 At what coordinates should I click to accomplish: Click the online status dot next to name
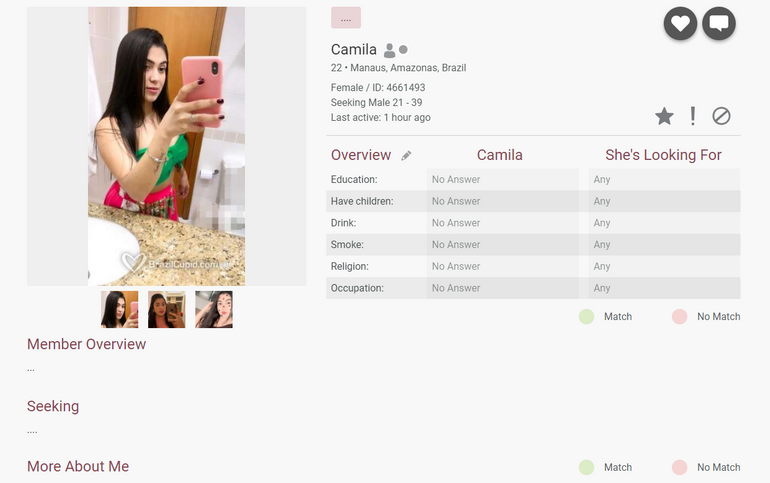click(x=403, y=50)
